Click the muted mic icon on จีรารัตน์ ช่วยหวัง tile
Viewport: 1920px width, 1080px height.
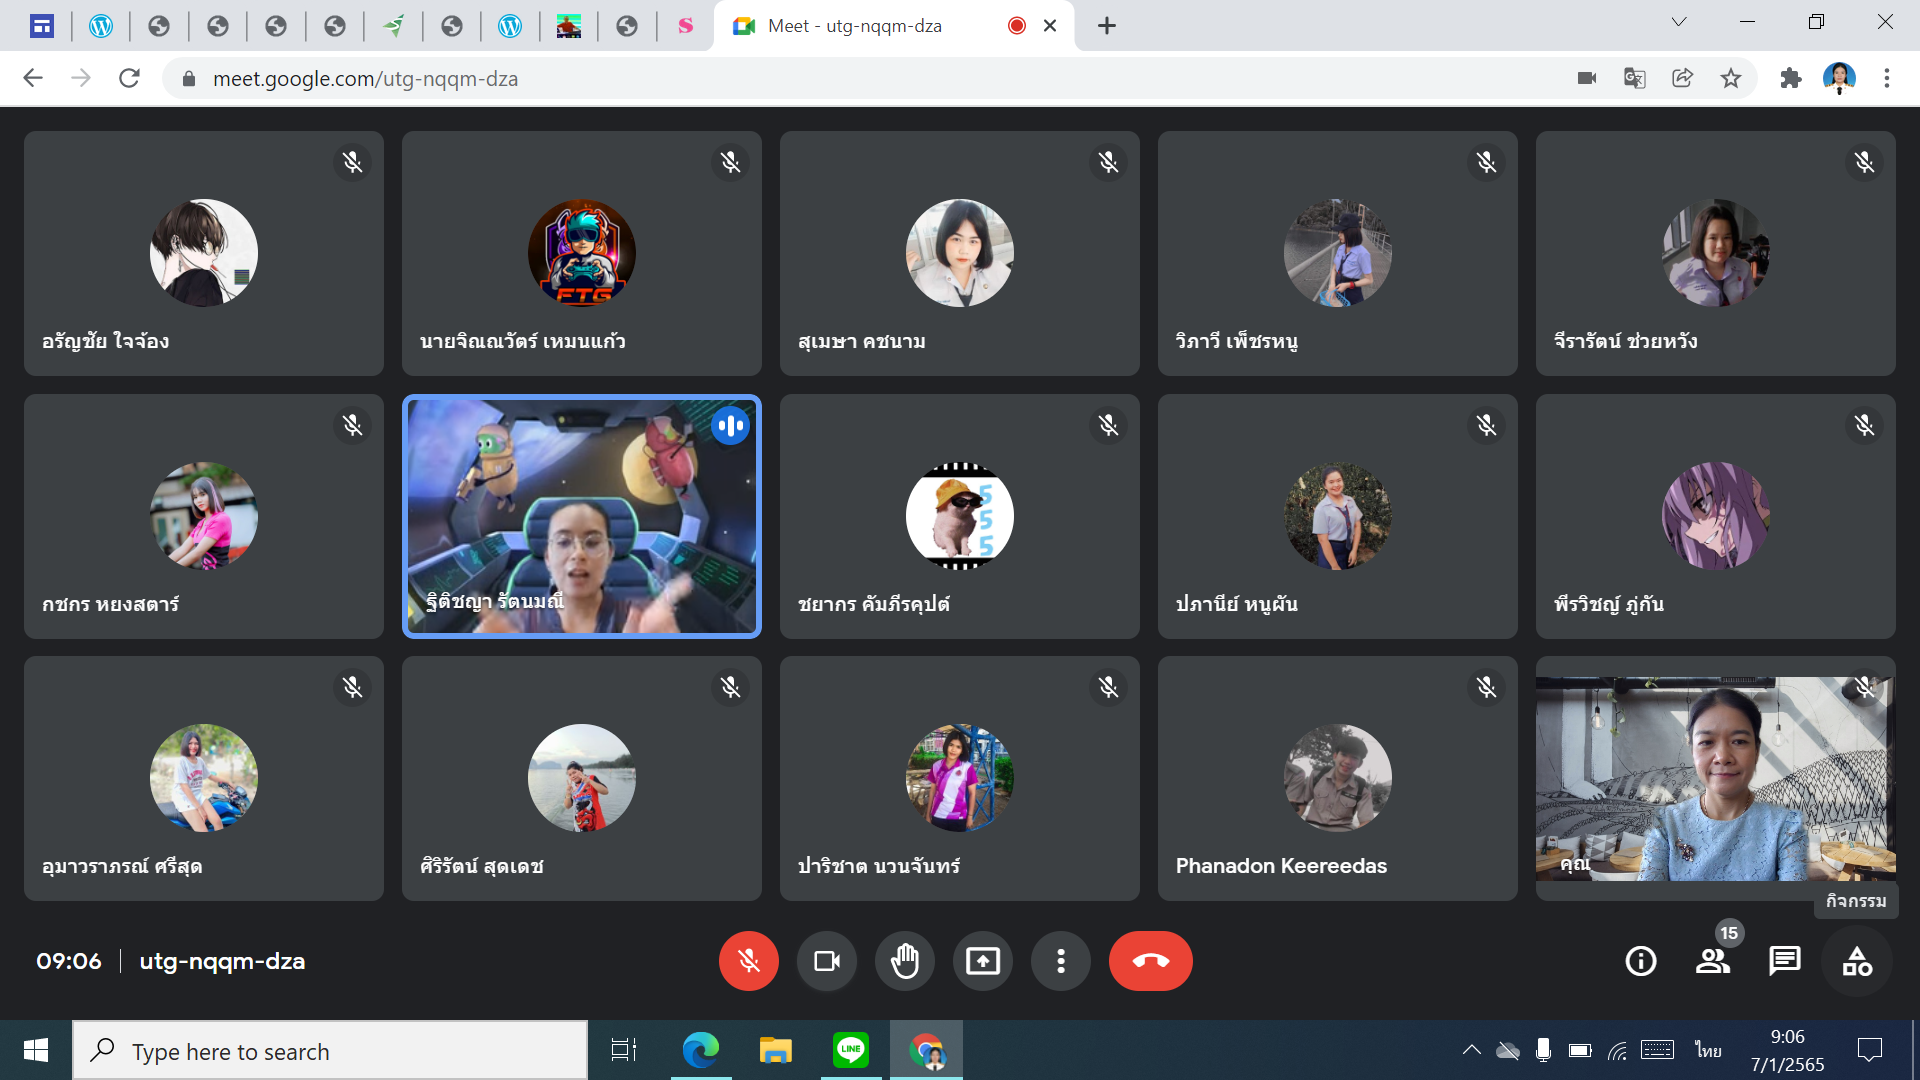[x=1864, y=162]
